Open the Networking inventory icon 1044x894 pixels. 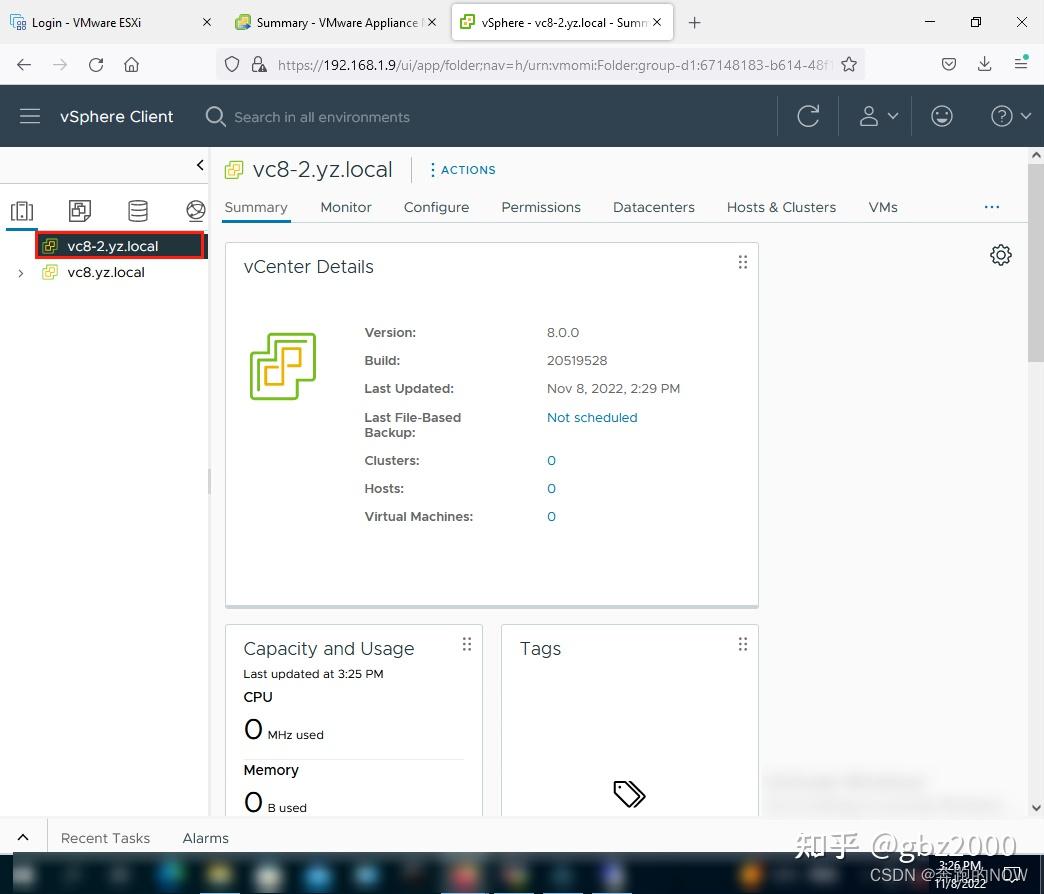196,211
